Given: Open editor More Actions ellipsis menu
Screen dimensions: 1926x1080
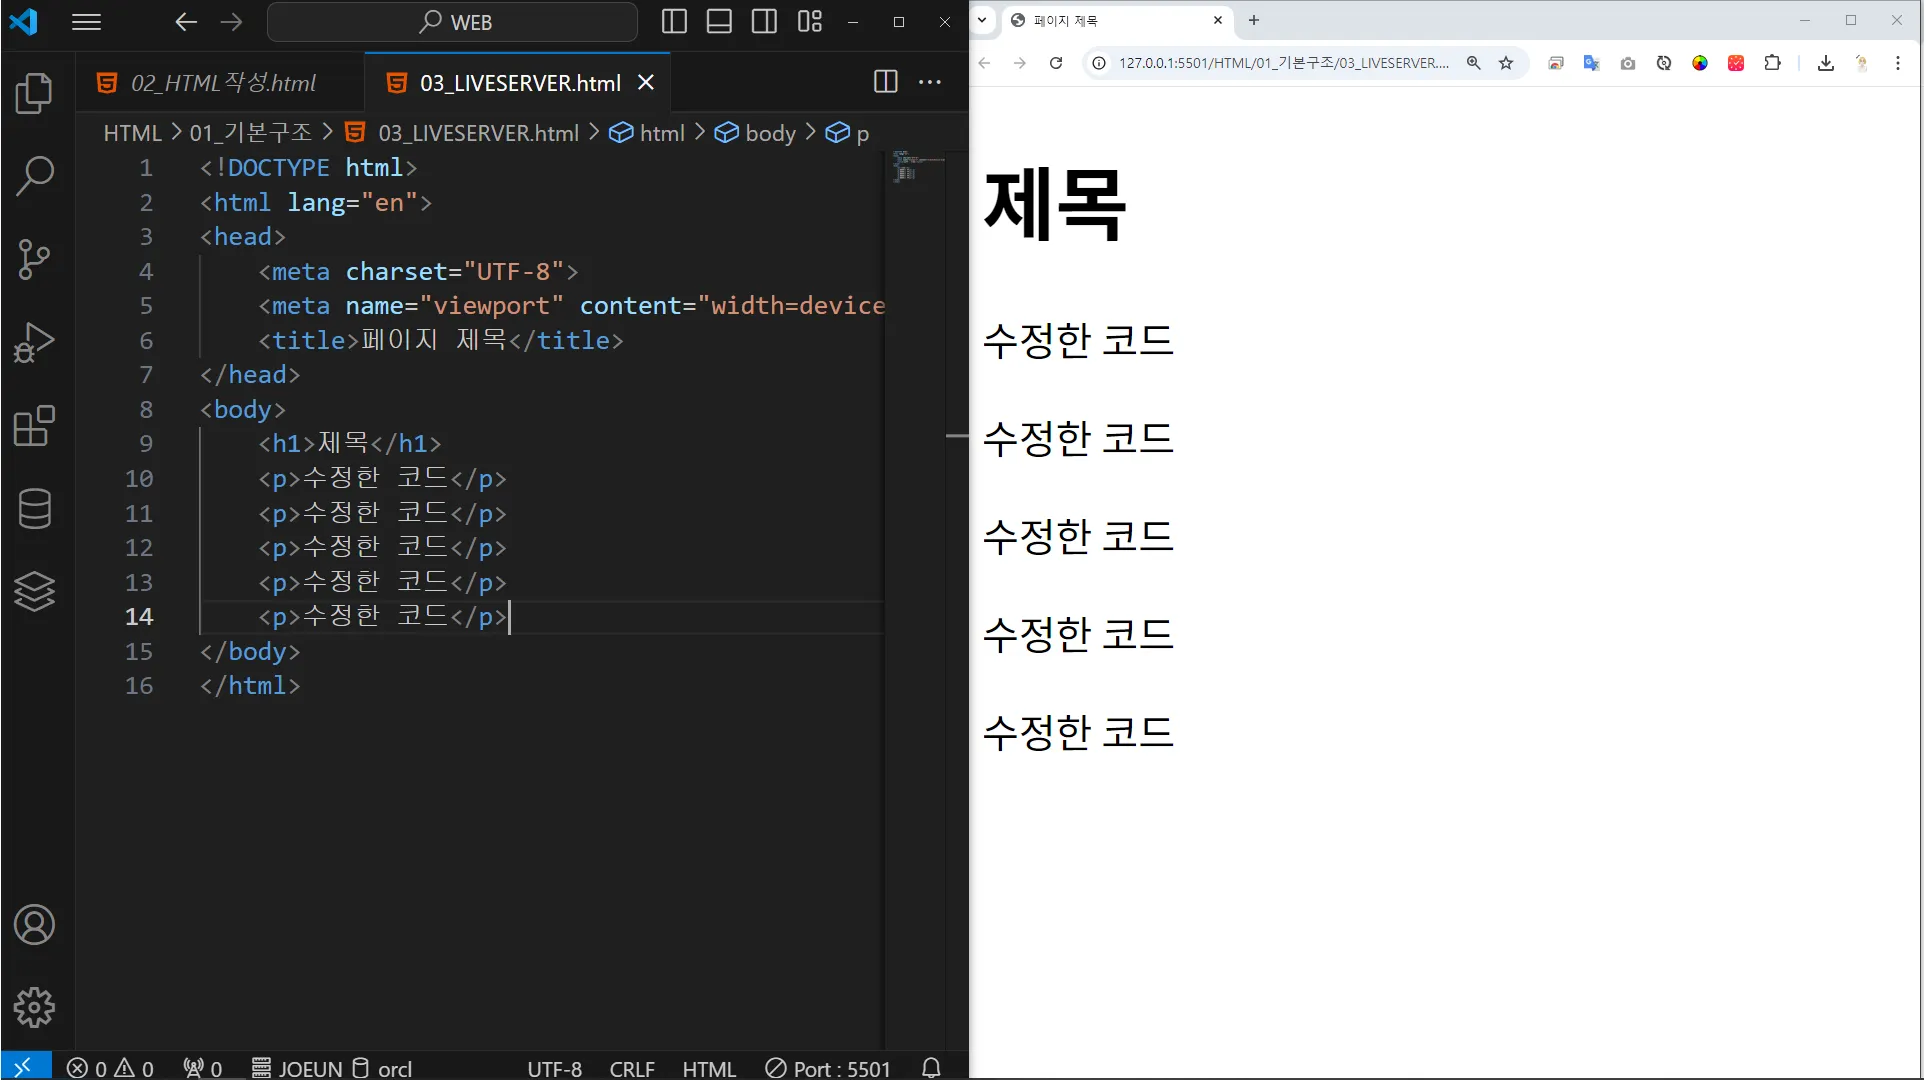Looking at the screenshot, I should pyautogui.click(x=930, y=82).
